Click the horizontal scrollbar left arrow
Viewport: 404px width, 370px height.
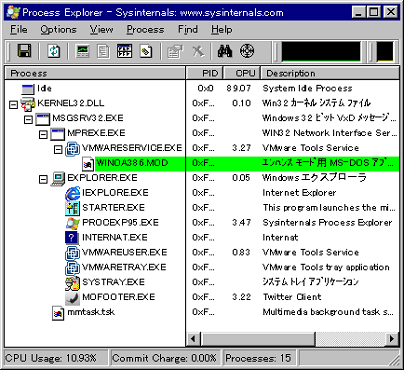(193, 339)
